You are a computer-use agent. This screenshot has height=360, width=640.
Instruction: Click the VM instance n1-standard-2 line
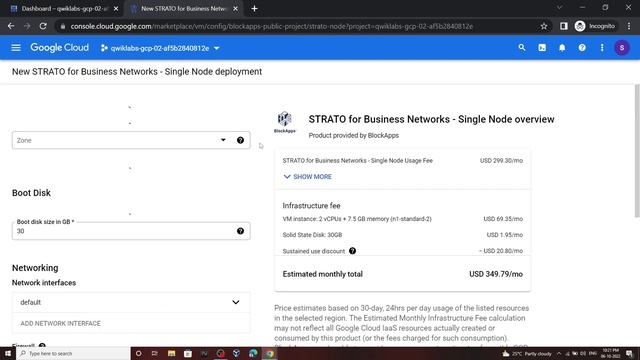(x=402, y=219)
